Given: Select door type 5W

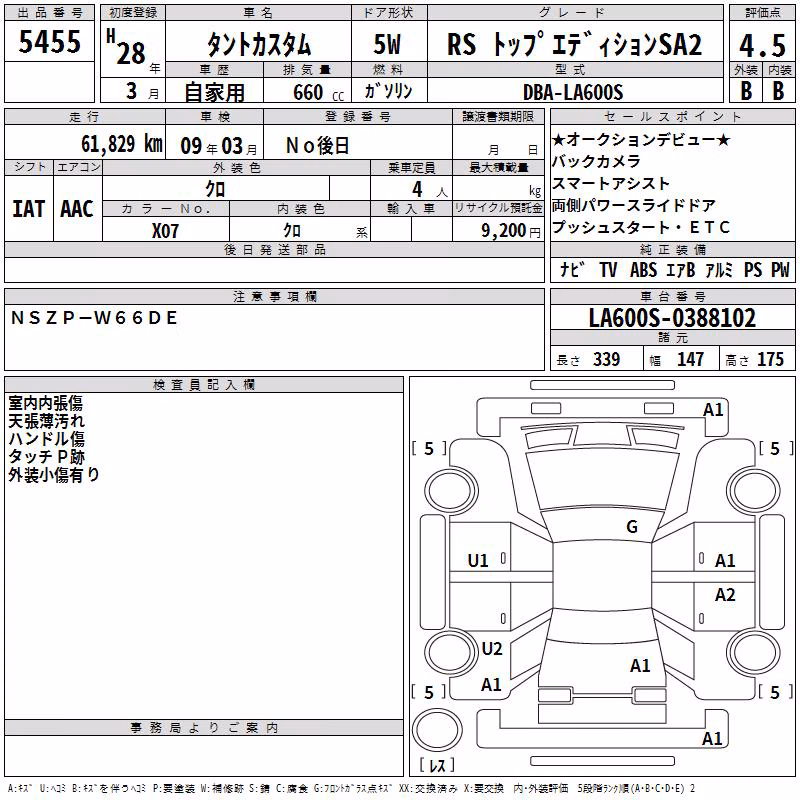Looking at the screenshot, I should [387, 44].
